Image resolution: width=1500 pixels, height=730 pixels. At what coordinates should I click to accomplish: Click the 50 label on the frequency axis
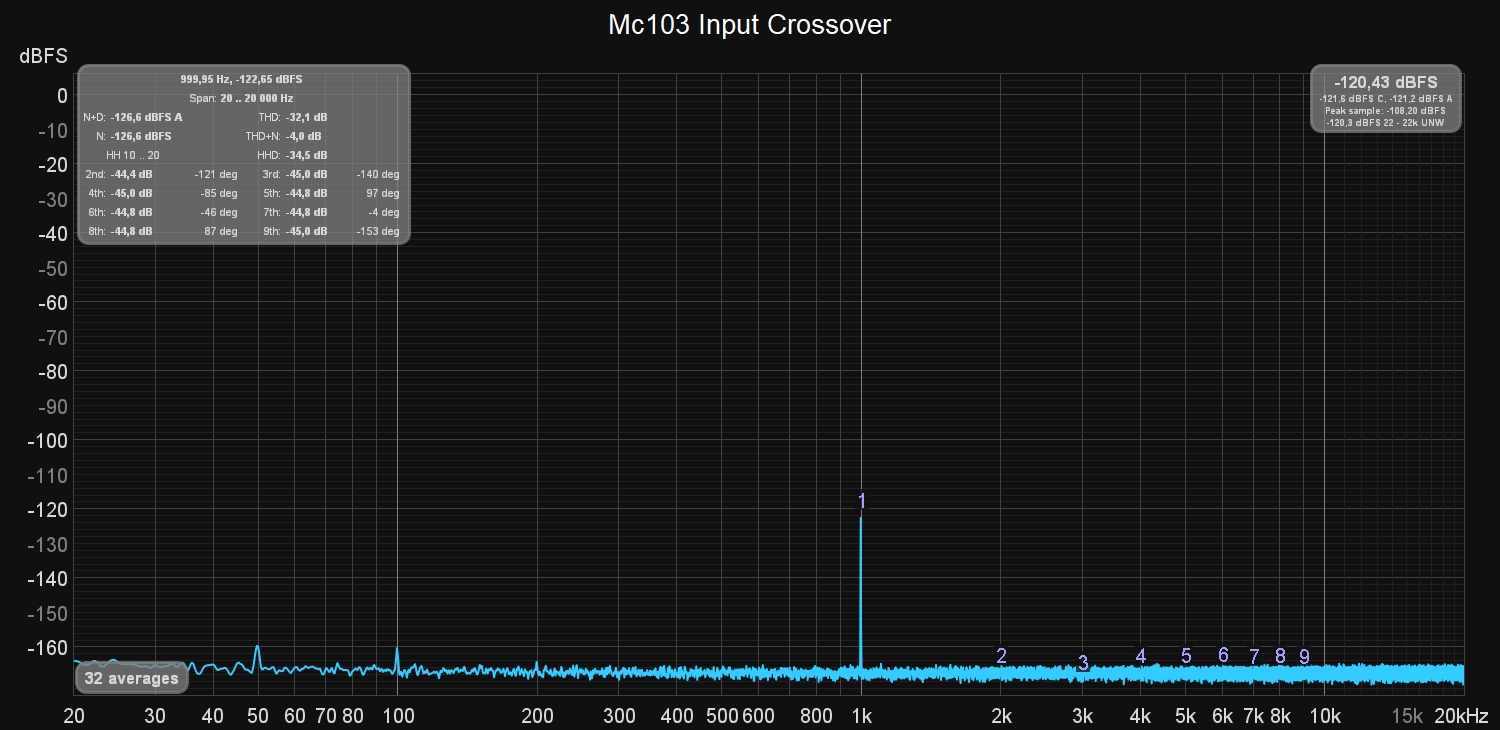pyautogui.click(x=258, y=716)
